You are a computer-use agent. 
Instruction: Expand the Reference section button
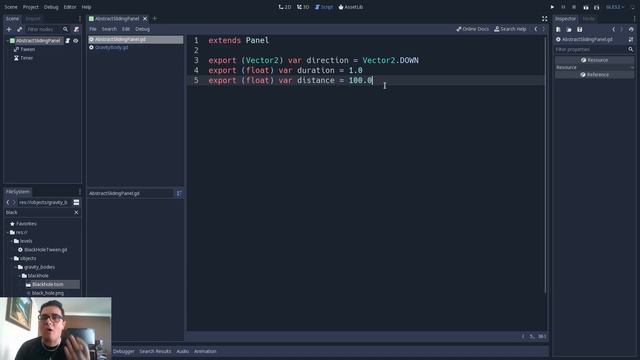pos(594,75)
